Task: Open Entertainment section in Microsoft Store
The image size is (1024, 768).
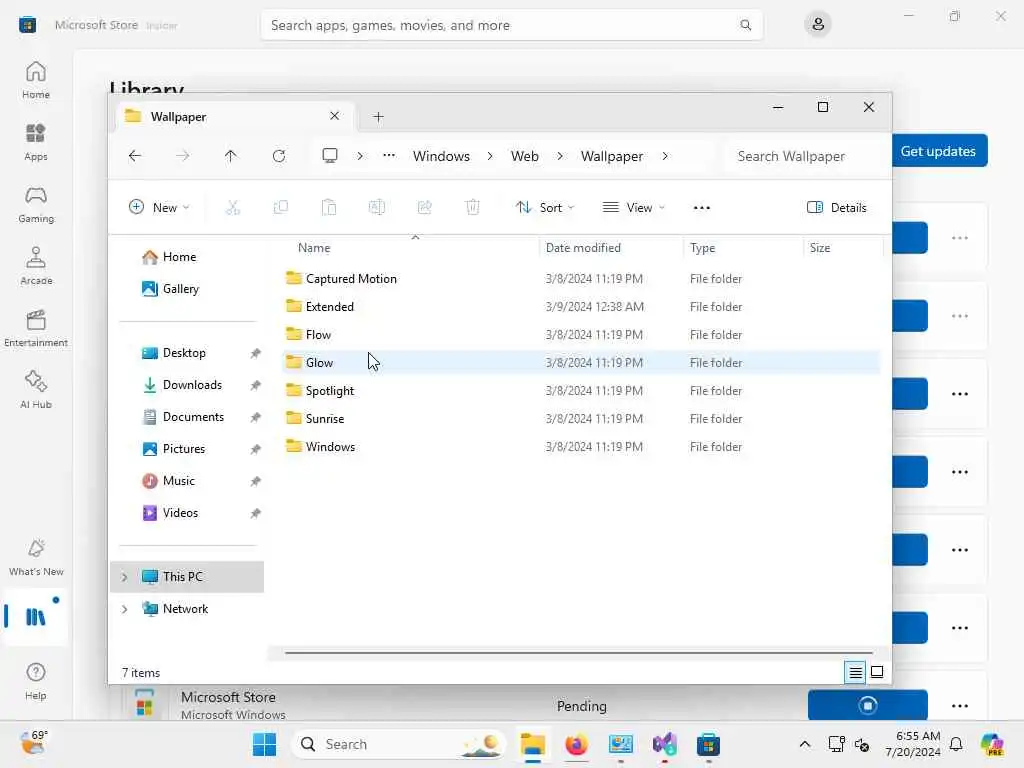Action: coord(35,328)
